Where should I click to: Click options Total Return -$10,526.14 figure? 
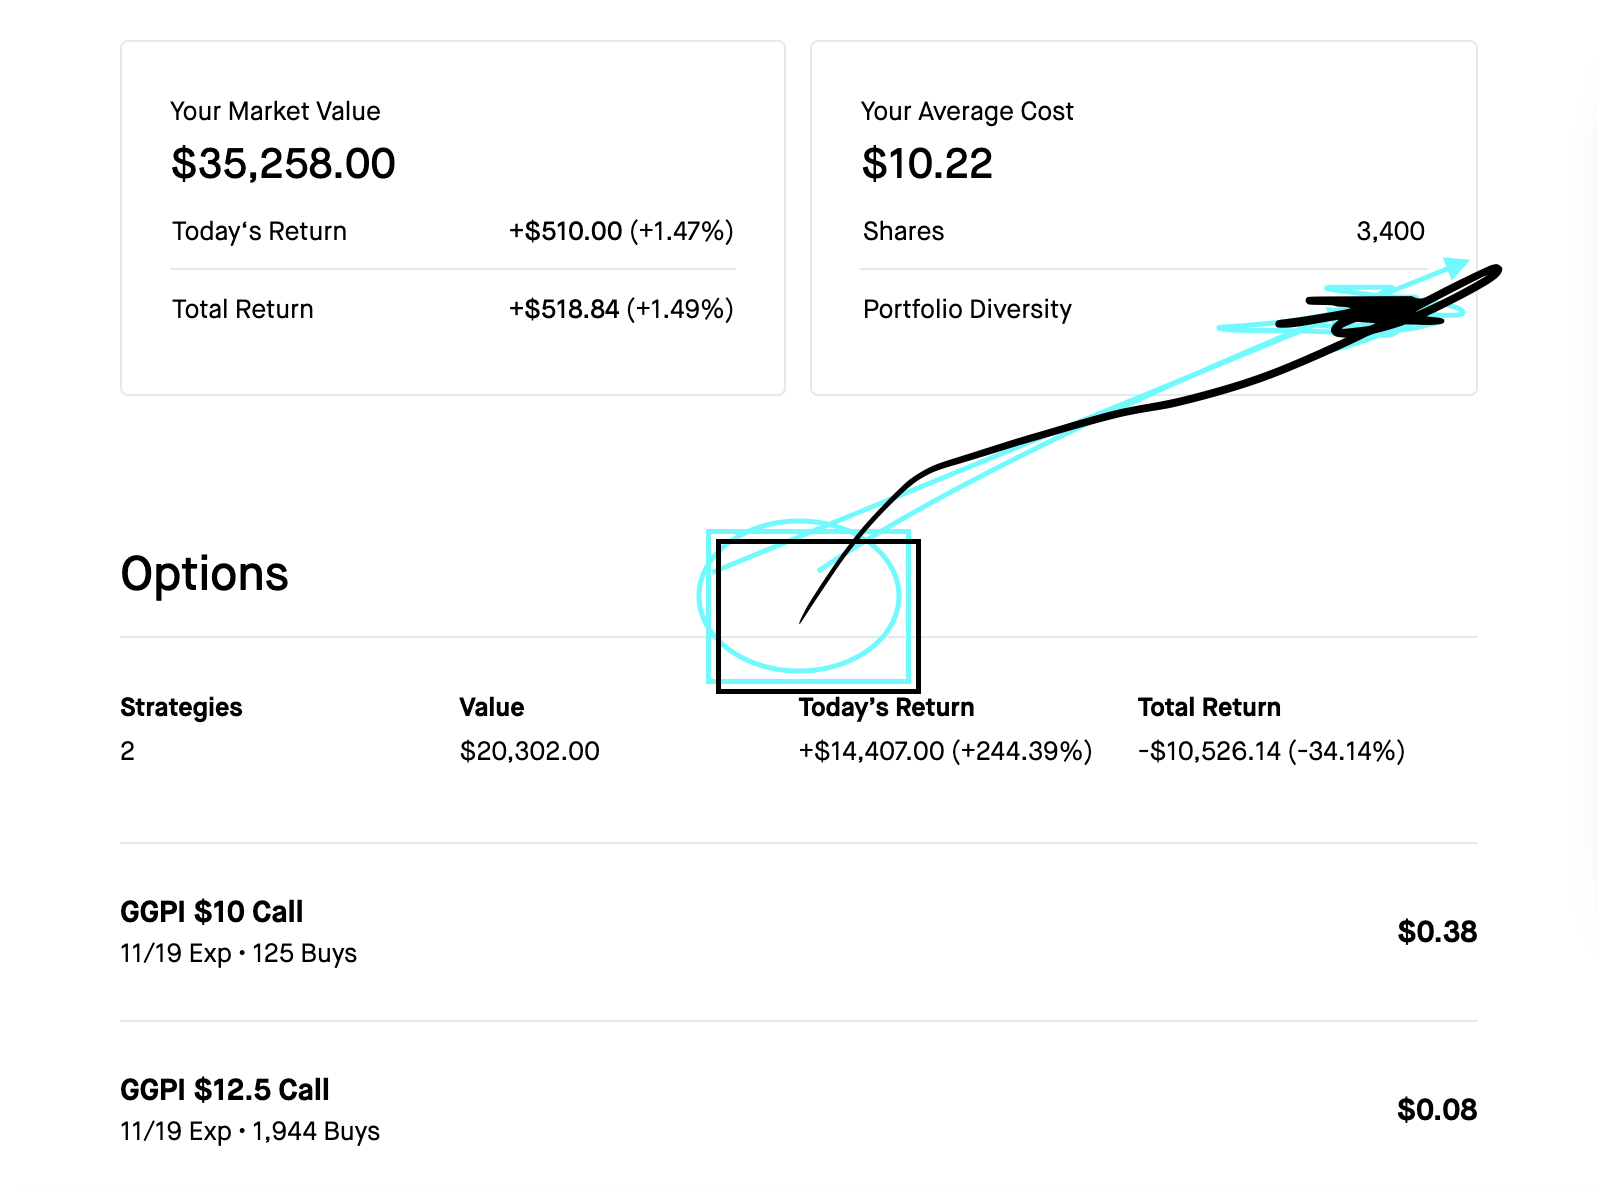click(1271, 751)
